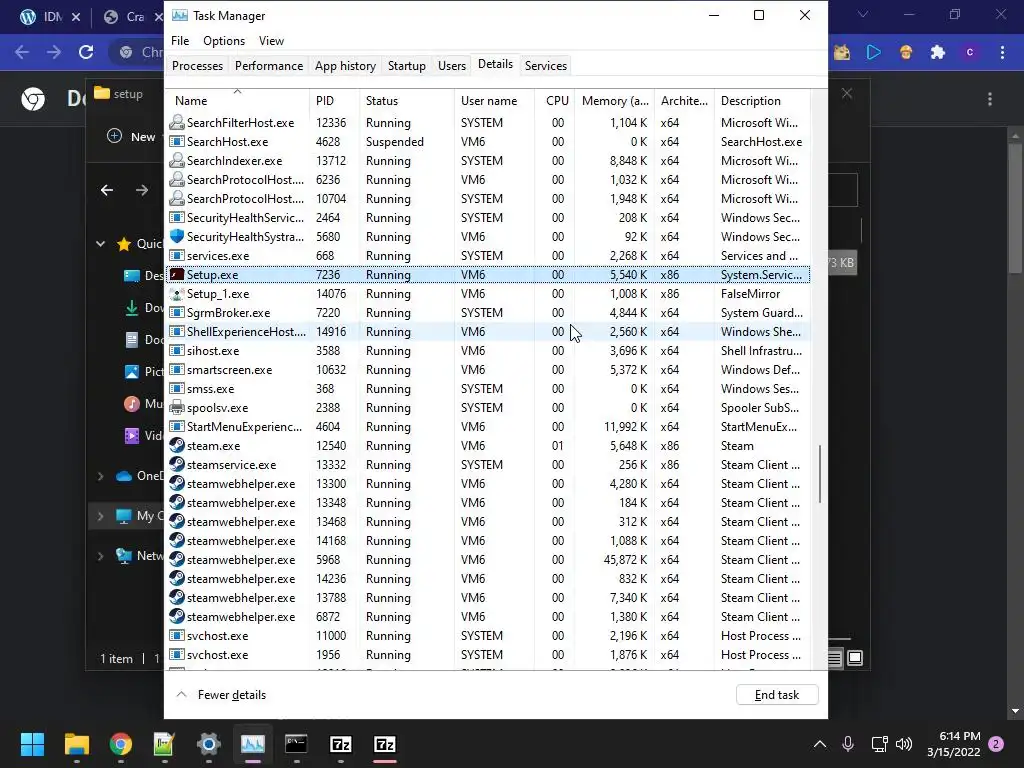This screenshot has width=1024, height=768.
Task: Click the SgrmBroker.exe icon
Action: coord(176,312)
